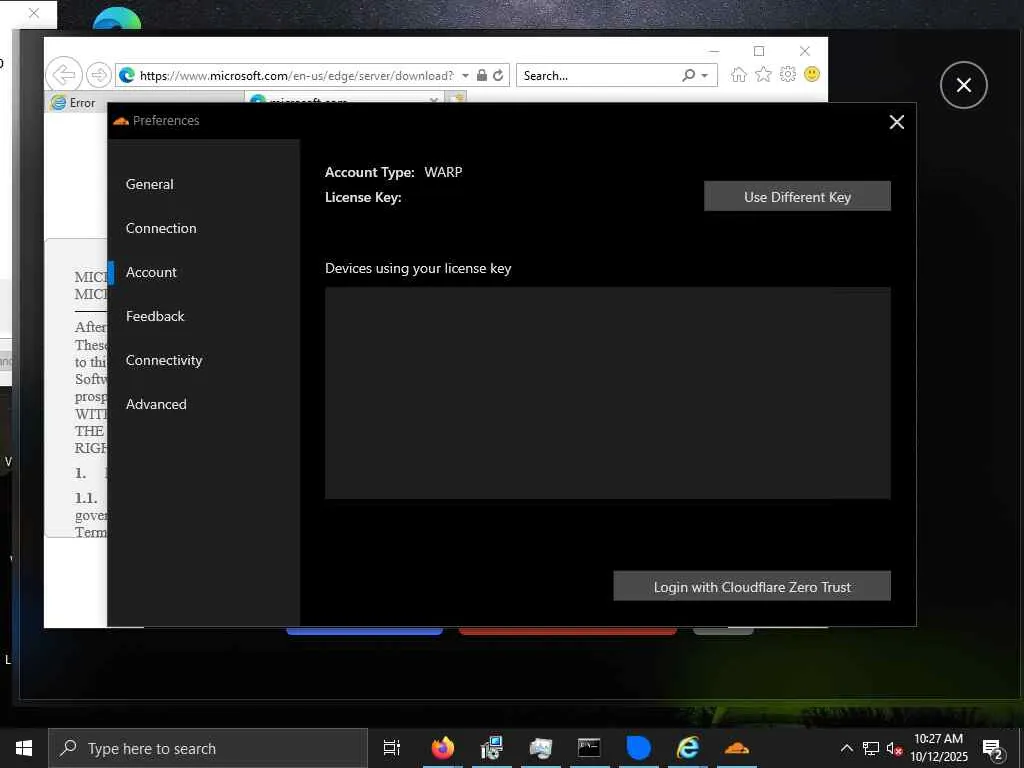Click the Cloudflare WARP taskbar icon

tap(737, 748)
